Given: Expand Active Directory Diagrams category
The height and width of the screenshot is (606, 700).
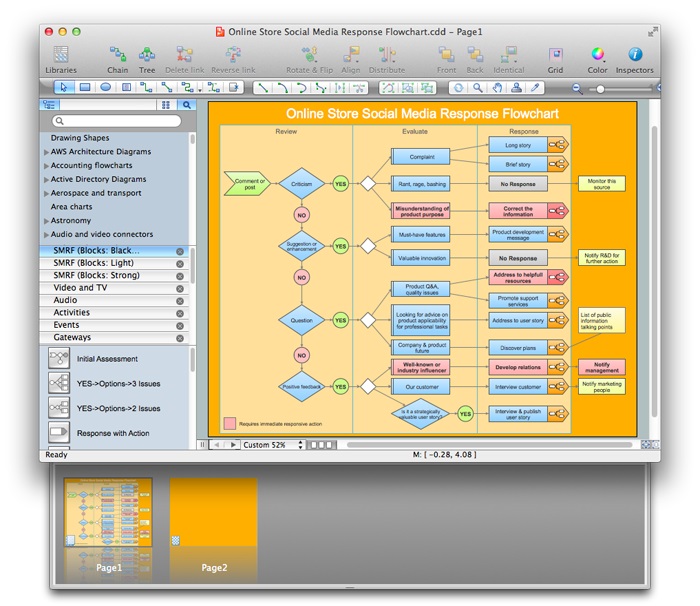Looking at the screenshot, I should click(x=46, y=180).
